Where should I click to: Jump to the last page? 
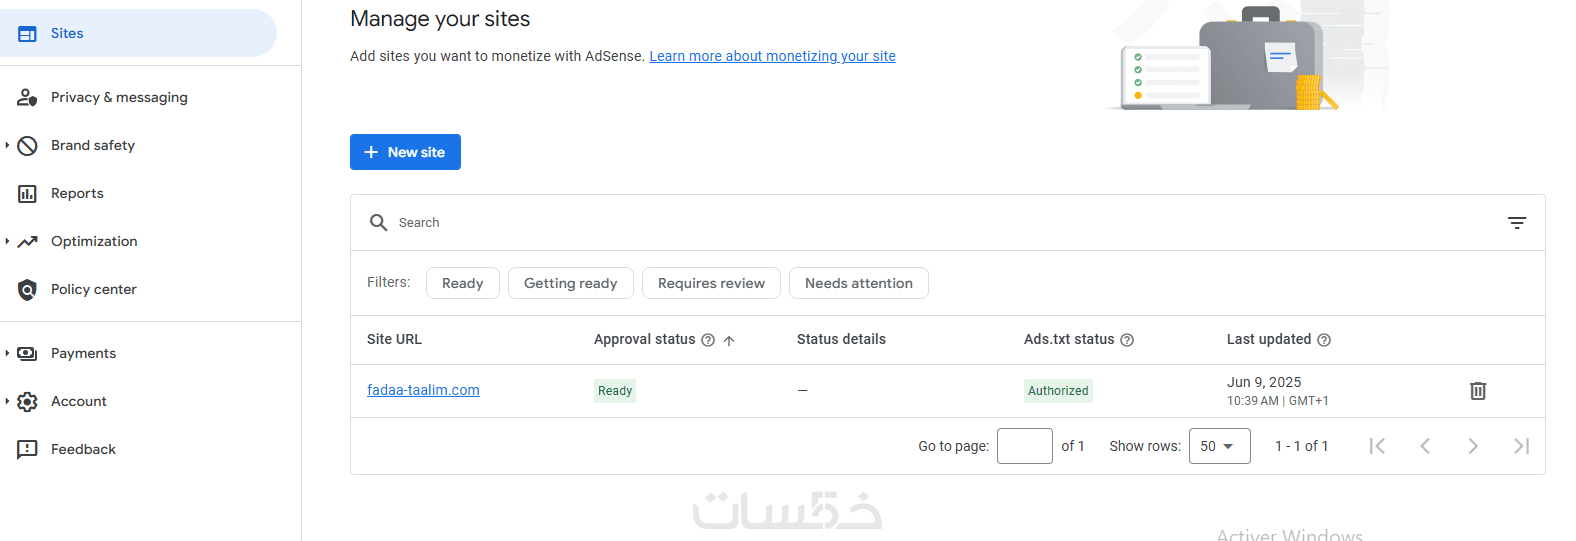coord(1521,446)
